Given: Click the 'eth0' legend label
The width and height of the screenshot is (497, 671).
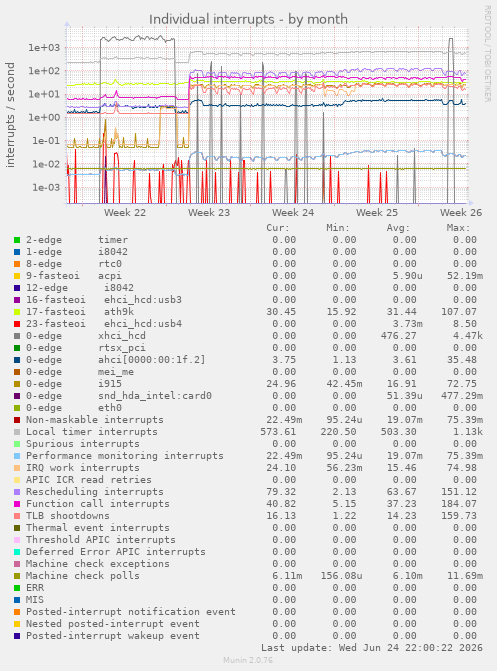Looking at the screenshot, I should (x=110, y=408).
